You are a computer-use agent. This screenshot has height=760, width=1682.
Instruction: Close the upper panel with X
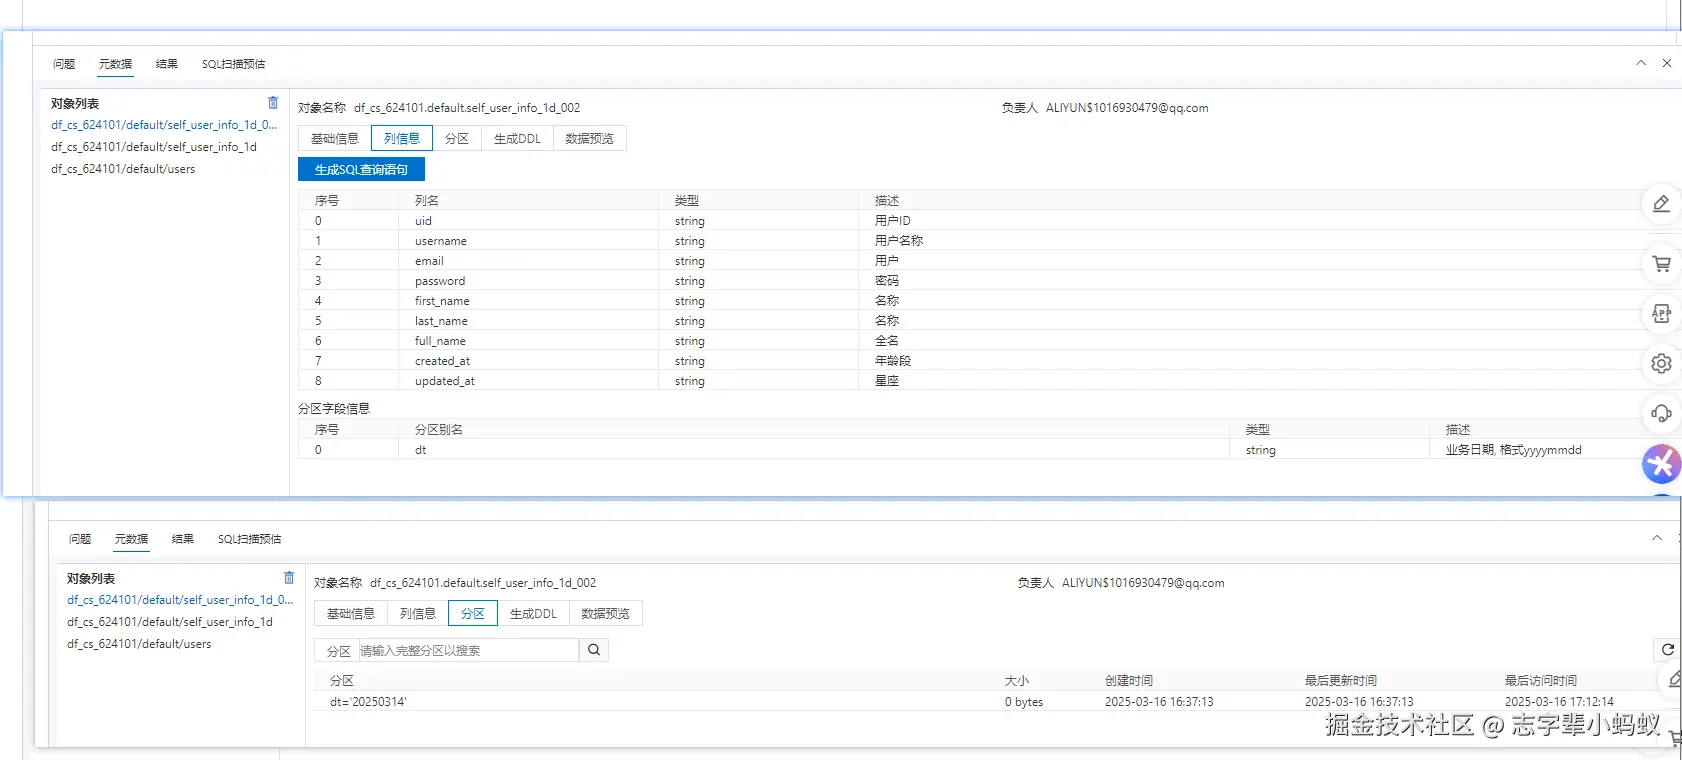[1667, 63]
